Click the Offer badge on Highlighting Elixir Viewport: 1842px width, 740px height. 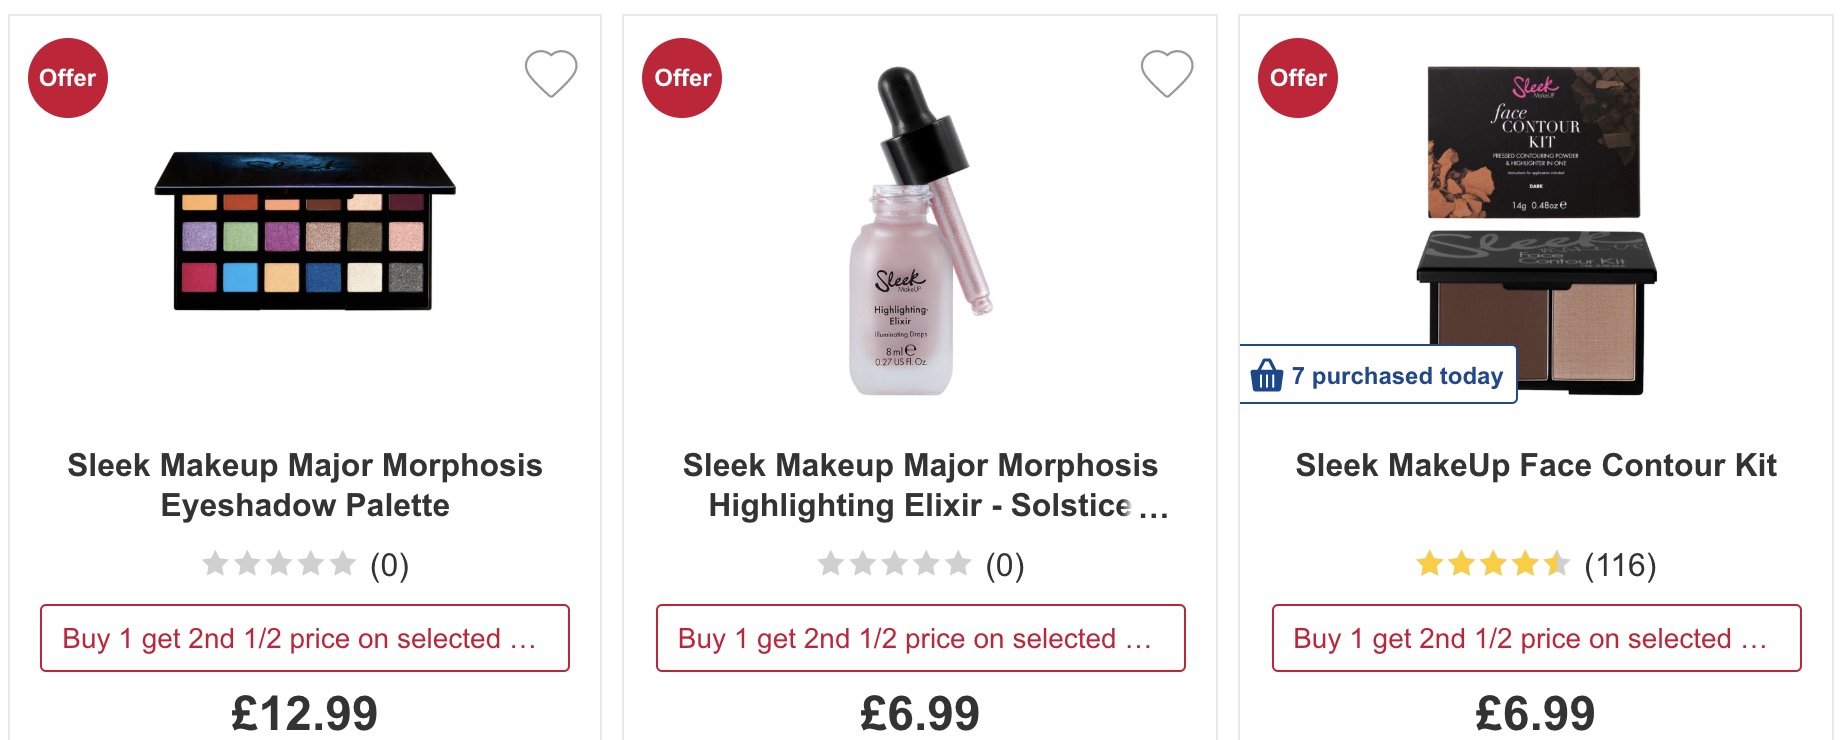[x=683, y=78]
